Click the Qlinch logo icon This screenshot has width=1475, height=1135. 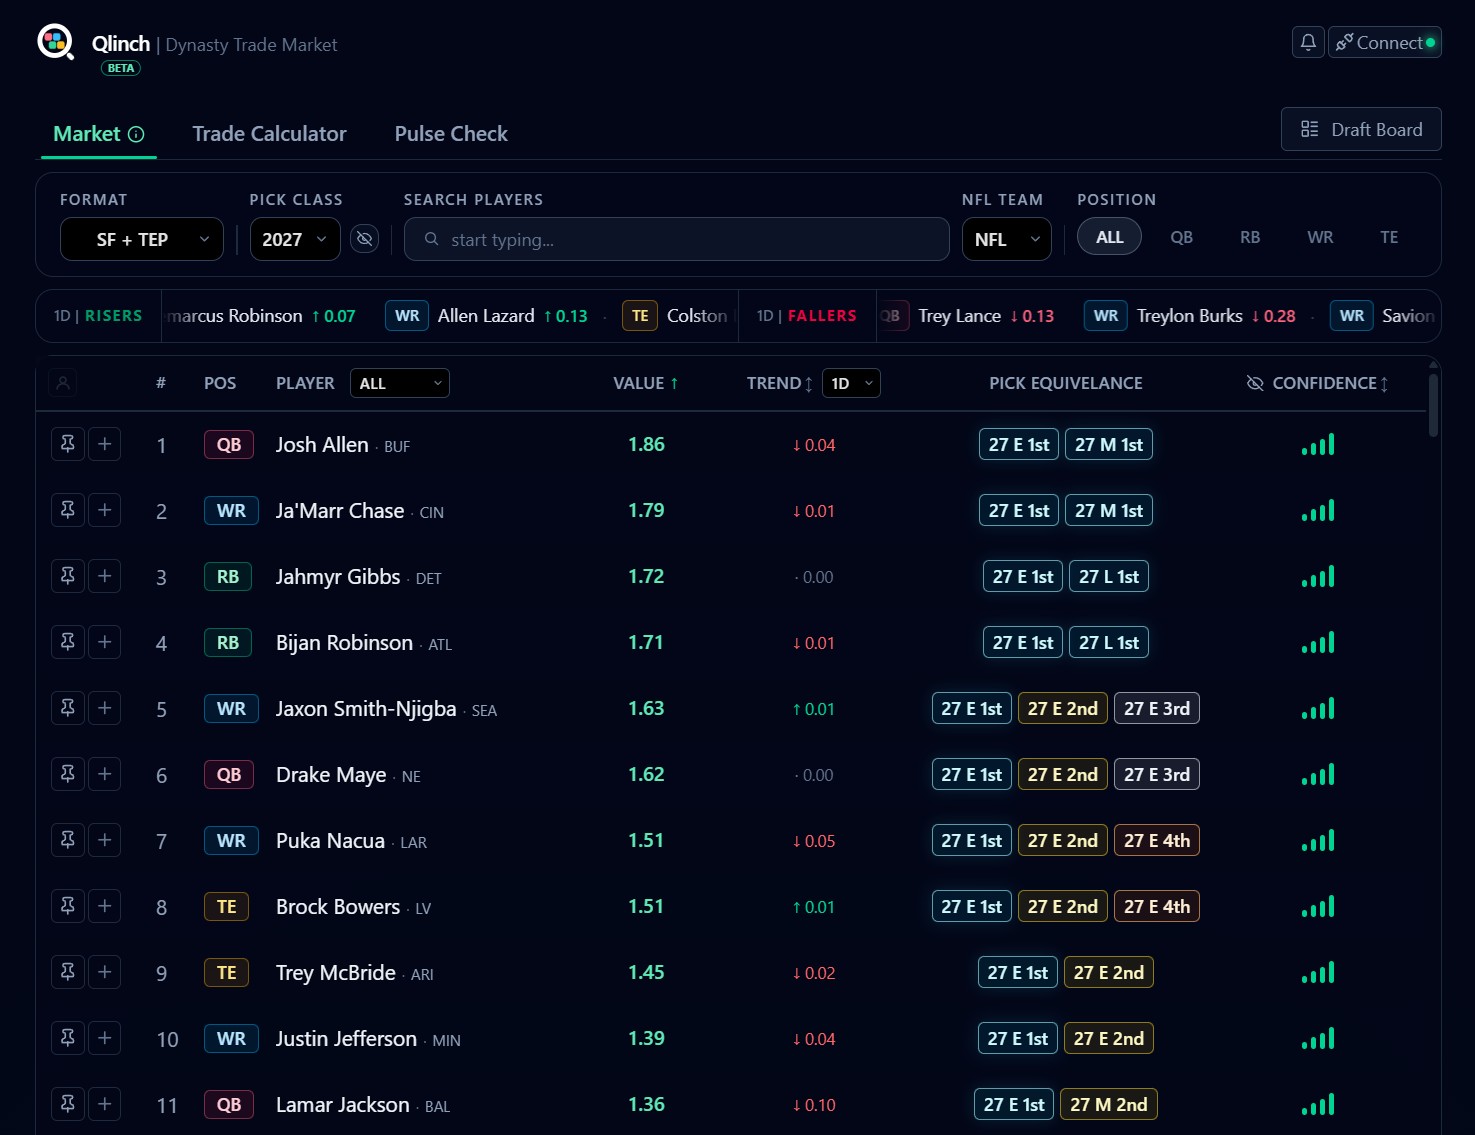point(56,42)
